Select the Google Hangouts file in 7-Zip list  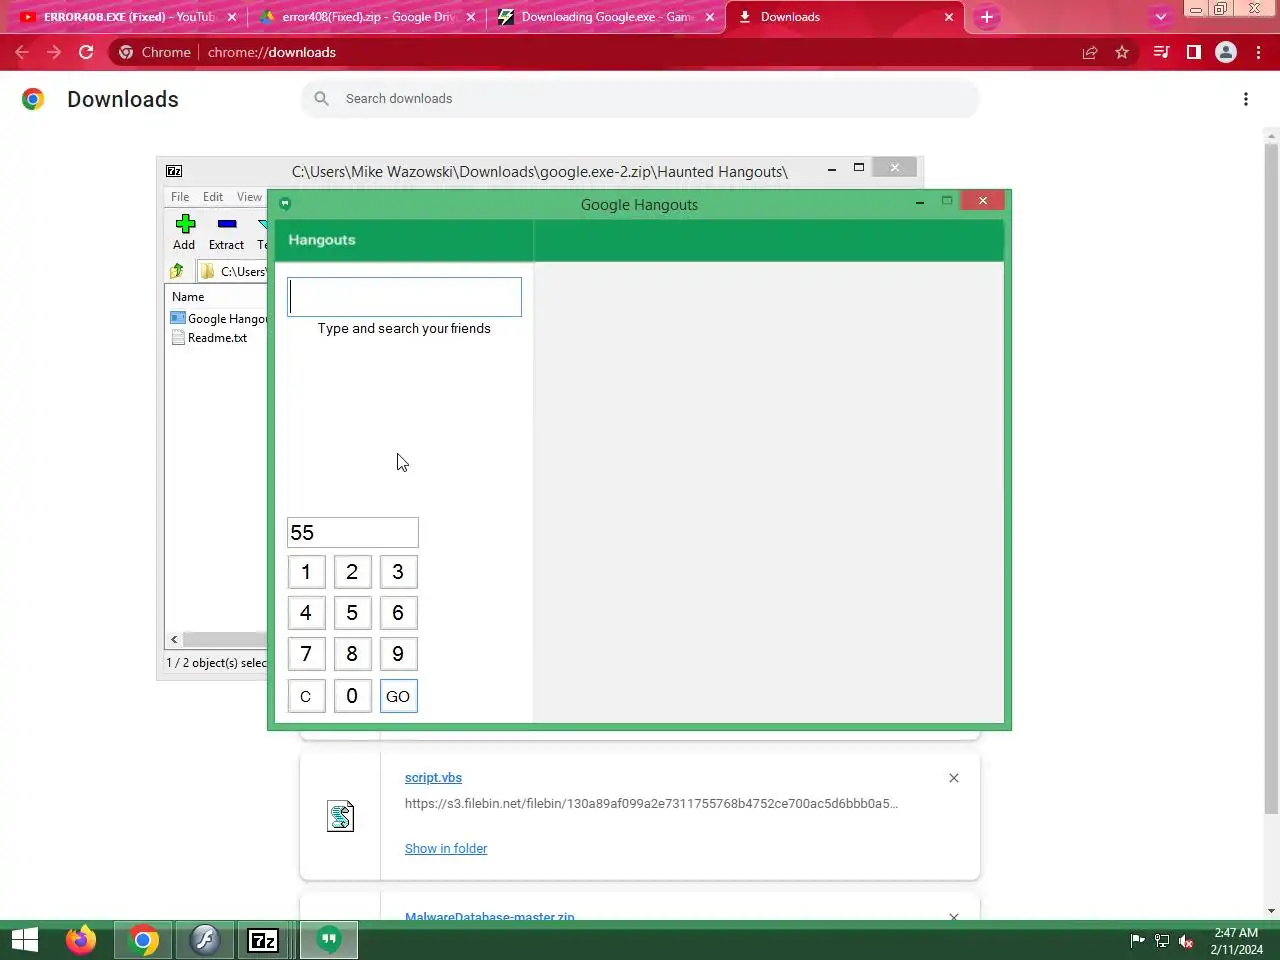(220, 319)
